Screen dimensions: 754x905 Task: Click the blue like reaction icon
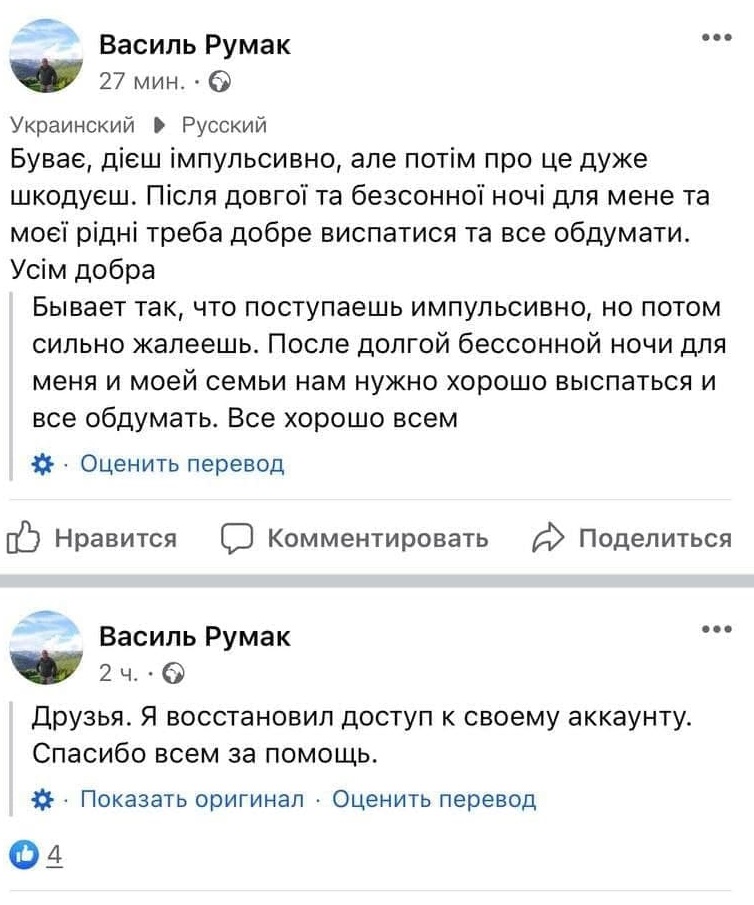tap(24, 855)
